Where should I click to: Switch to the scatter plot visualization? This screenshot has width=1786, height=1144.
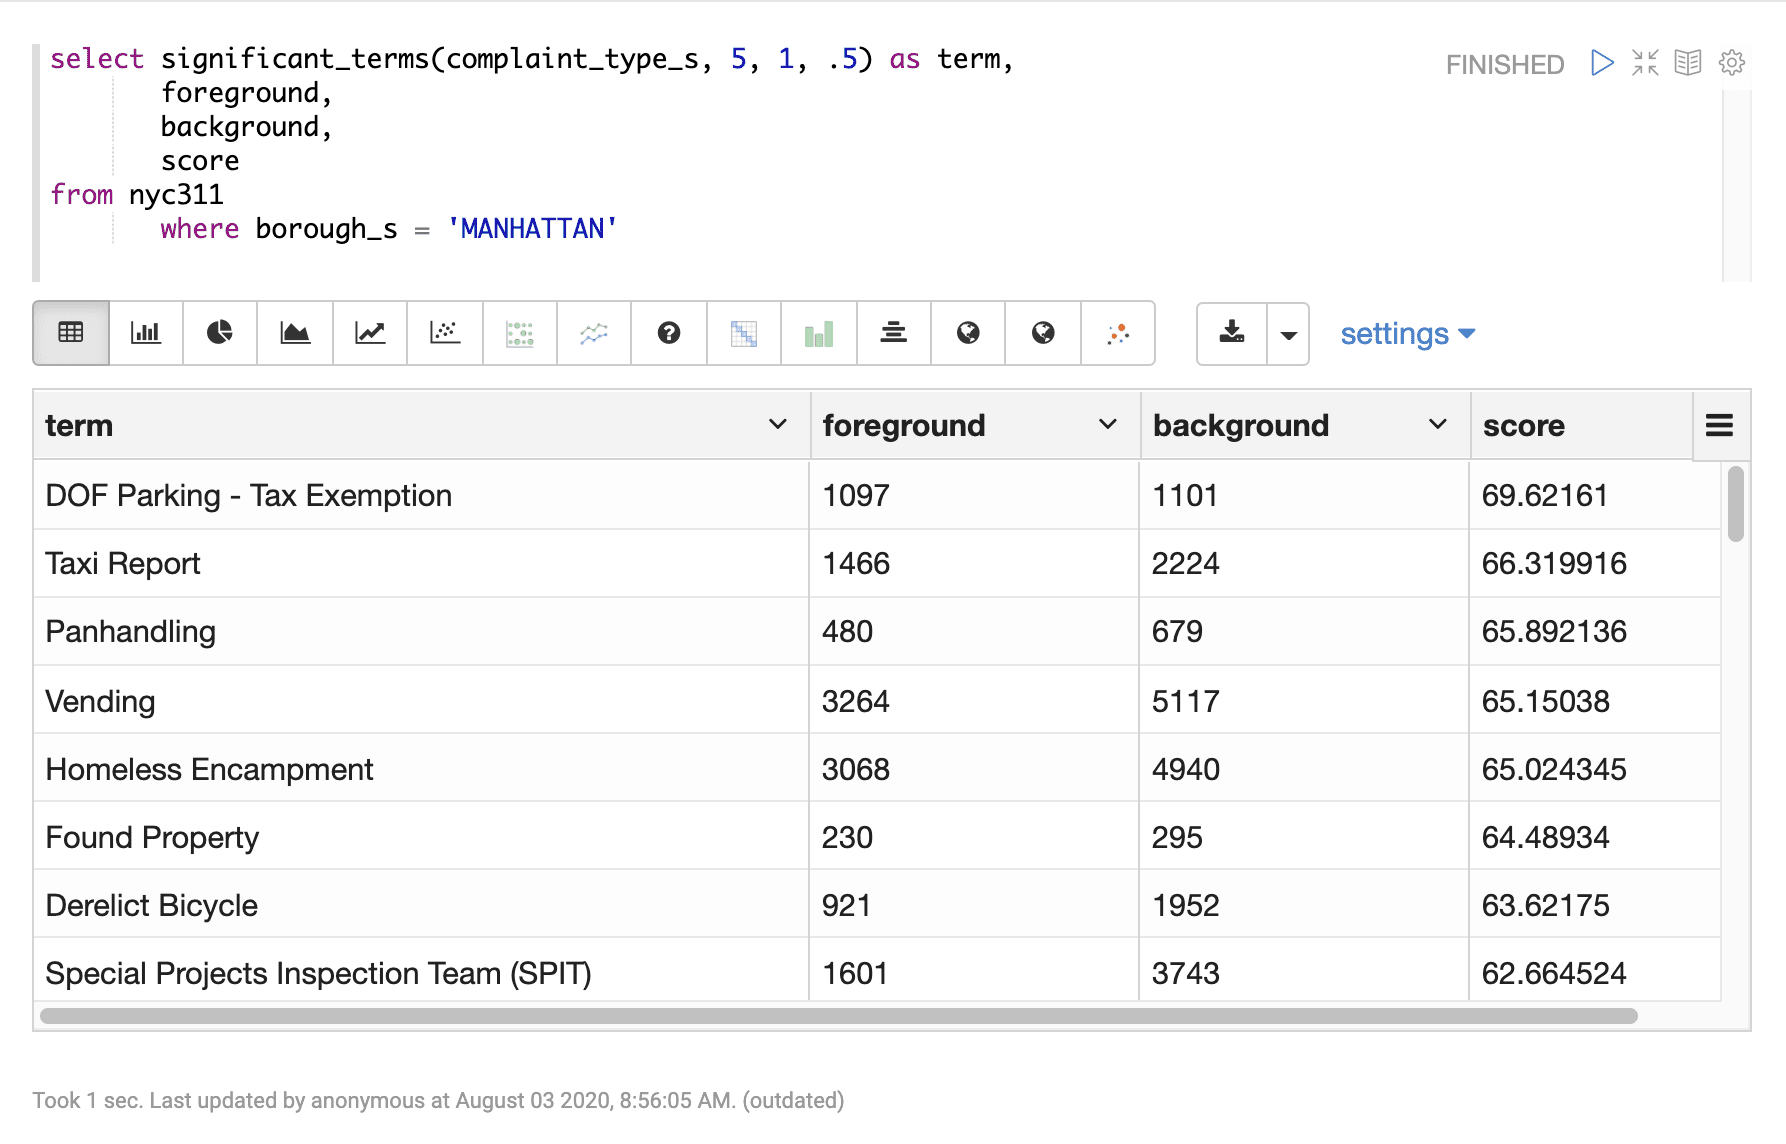(444, 333)
